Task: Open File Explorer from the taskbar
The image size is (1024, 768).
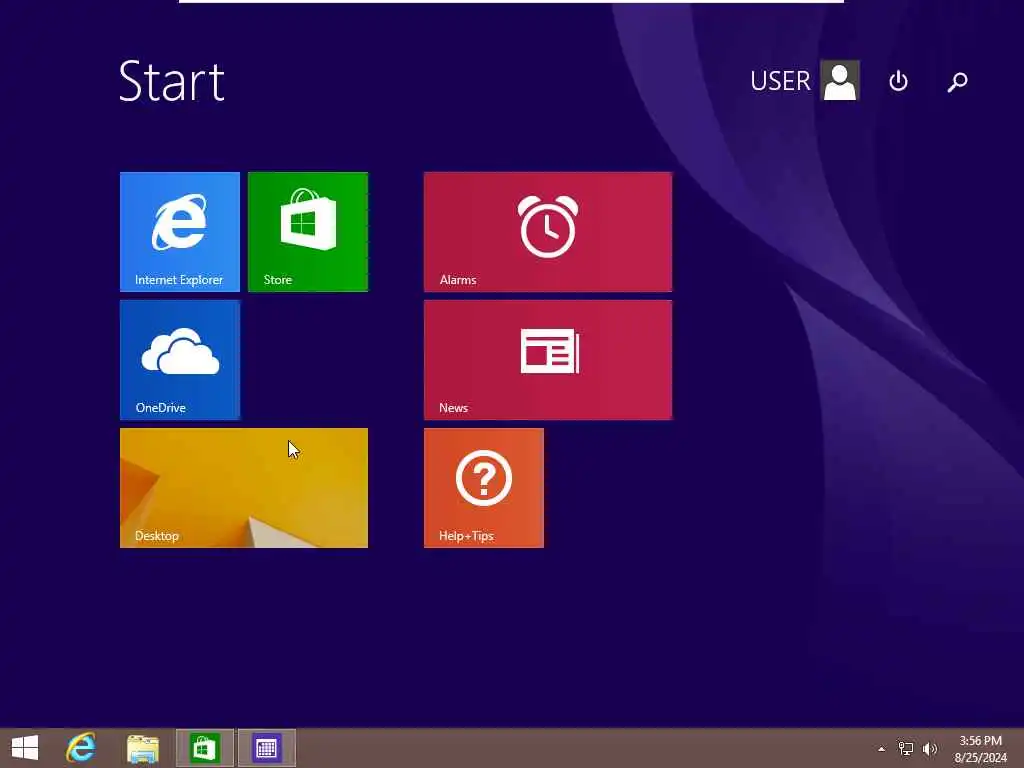Action: (142, 748)
